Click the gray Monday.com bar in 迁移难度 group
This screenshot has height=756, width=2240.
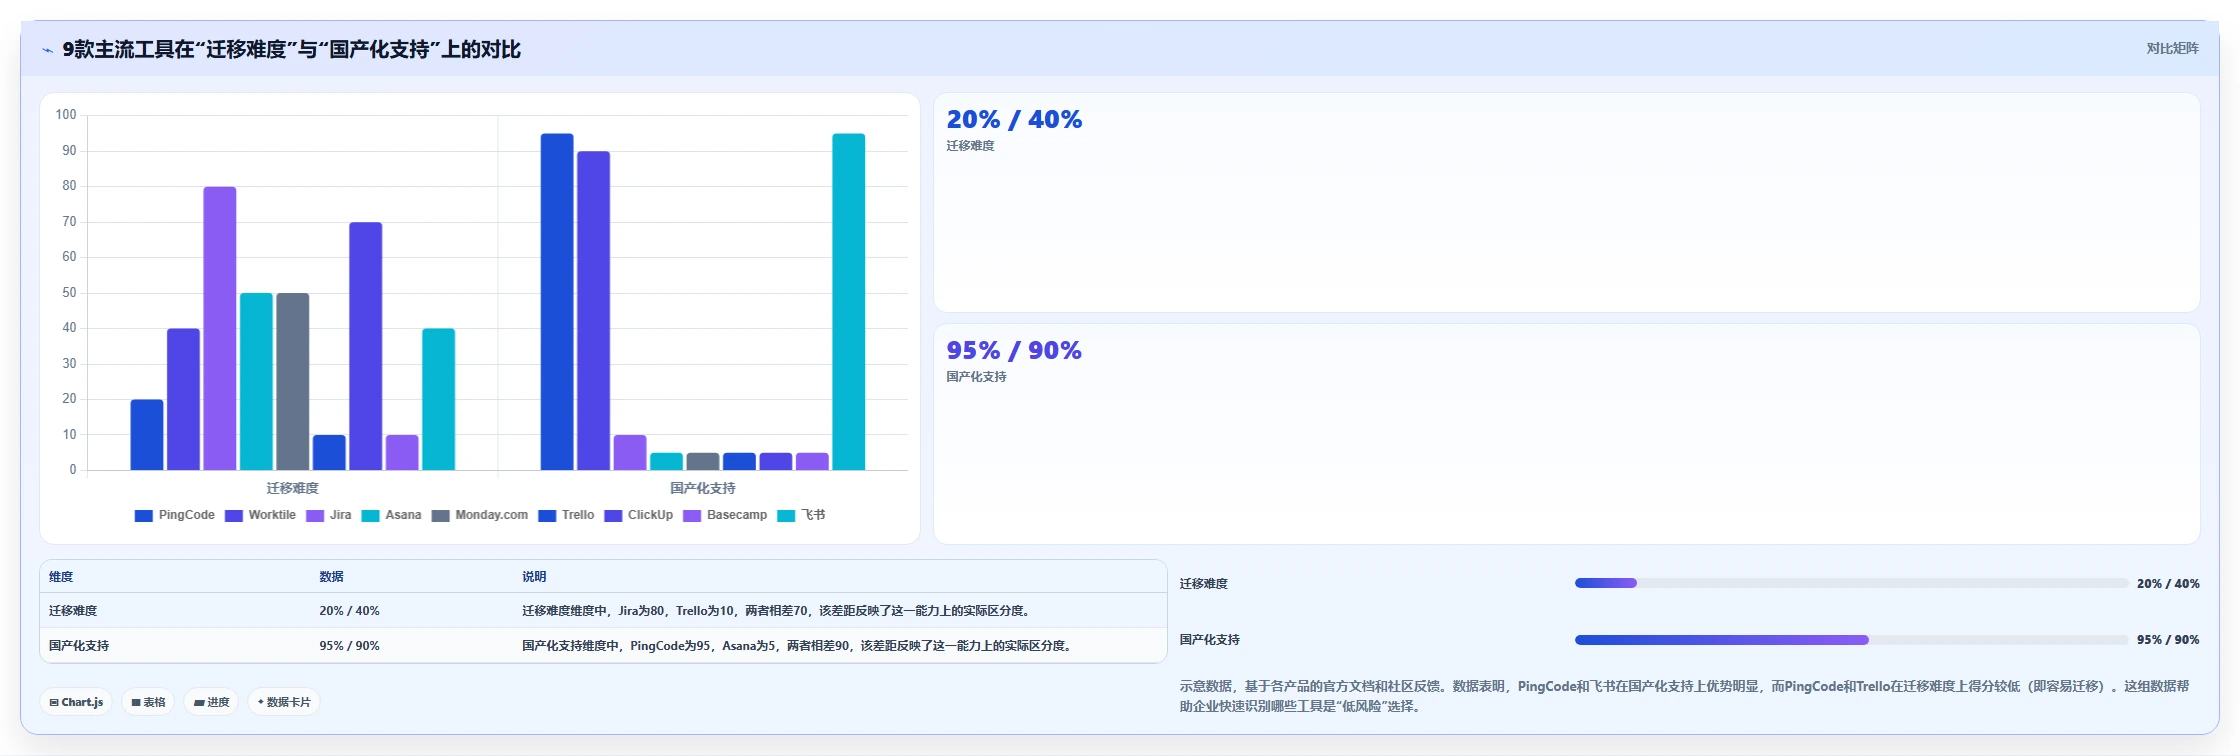click(293, 381)
